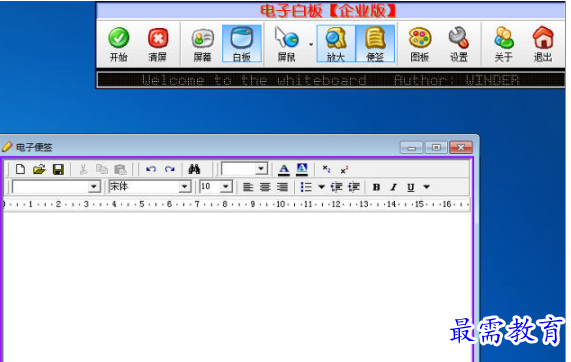
Task: Click the Copy icon
Action: point(102,169)
